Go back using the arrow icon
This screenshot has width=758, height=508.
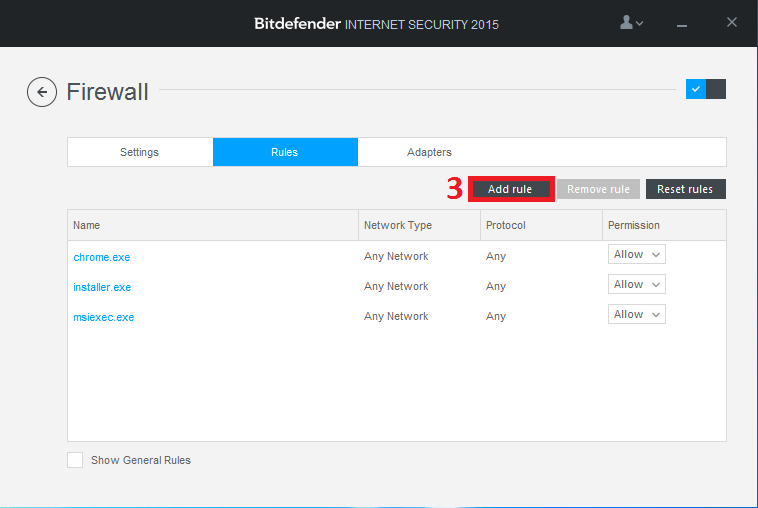(x=42, y=92)
